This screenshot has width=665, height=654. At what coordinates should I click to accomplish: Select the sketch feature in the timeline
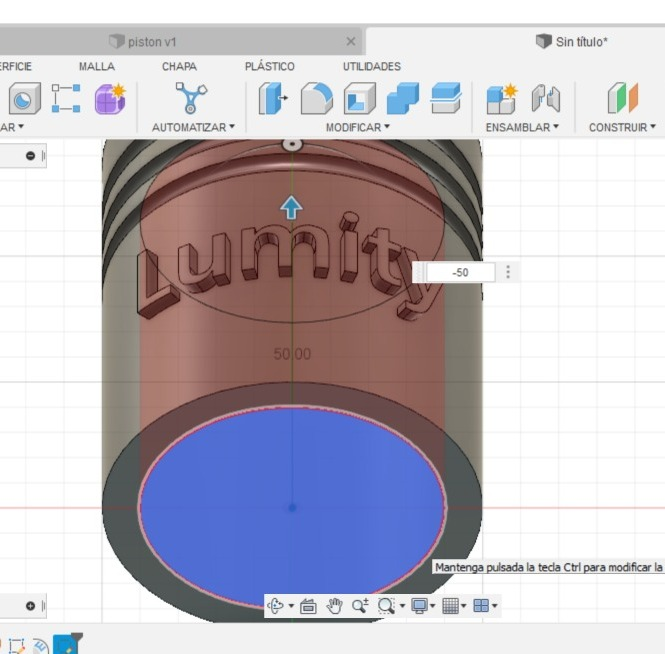[16, 646]
